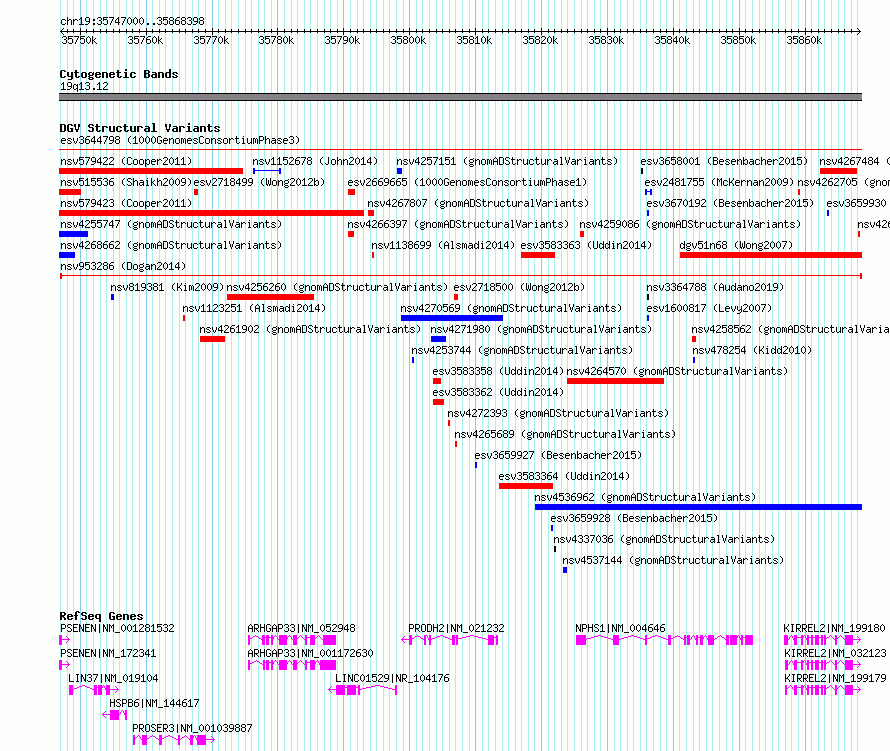Screen dimensions: 890x751
Task: Click nsv953286 (Dogan2014) label
Action: (123, 266)
